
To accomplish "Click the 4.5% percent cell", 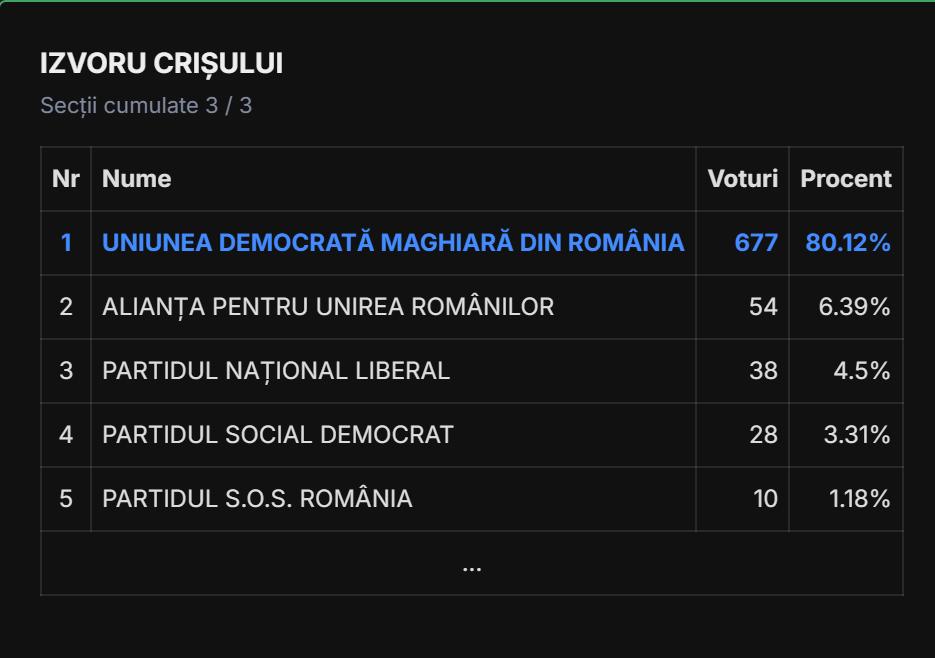I will click(x=861, y=371).
